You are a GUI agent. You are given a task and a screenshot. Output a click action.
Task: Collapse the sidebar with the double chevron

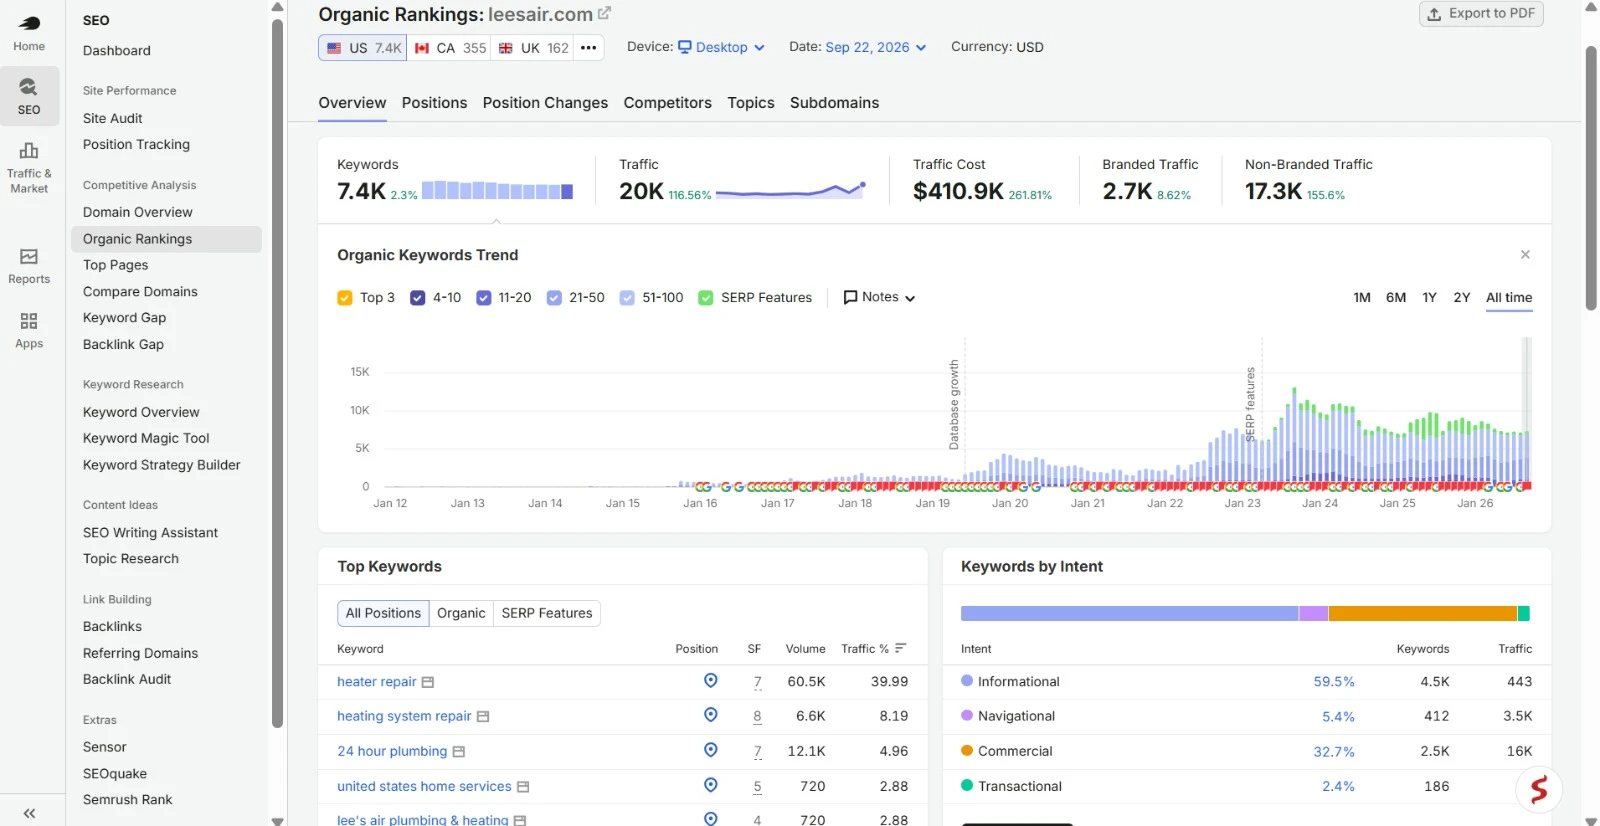coord(29,813)
